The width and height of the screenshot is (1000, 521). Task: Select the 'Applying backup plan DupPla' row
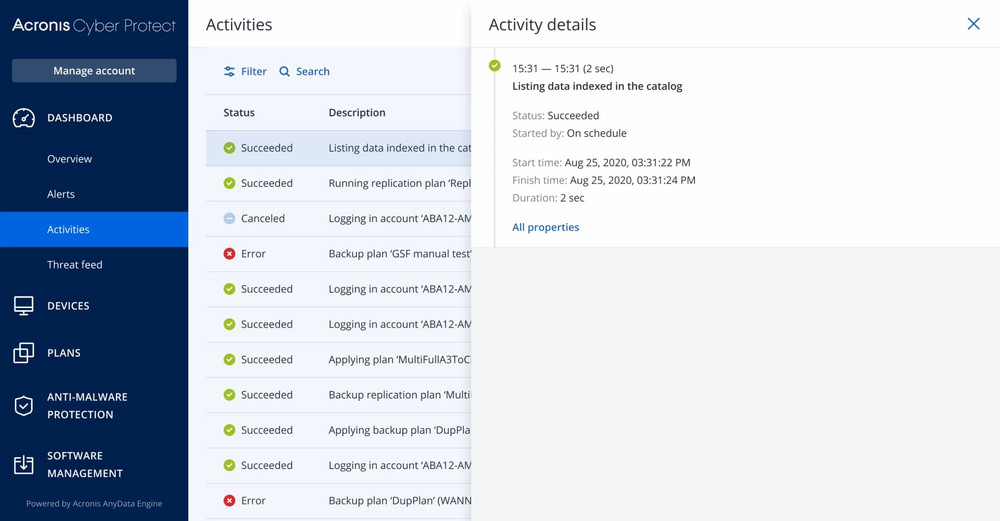click(x=339, y=430)
